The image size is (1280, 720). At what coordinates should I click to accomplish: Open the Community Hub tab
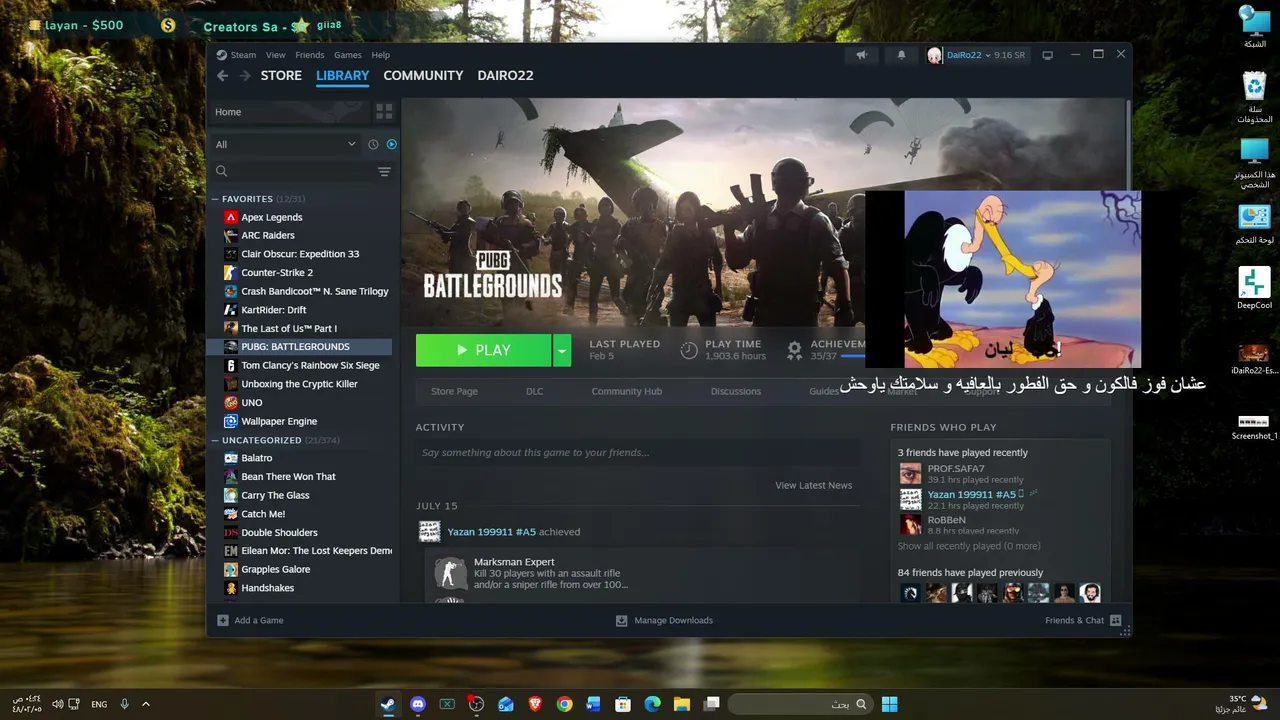(626, 391)
